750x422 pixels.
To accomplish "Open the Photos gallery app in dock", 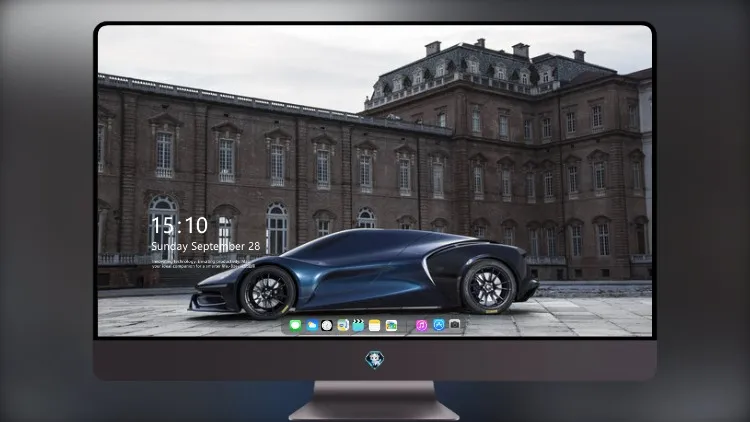I will [x=391, y=326].
